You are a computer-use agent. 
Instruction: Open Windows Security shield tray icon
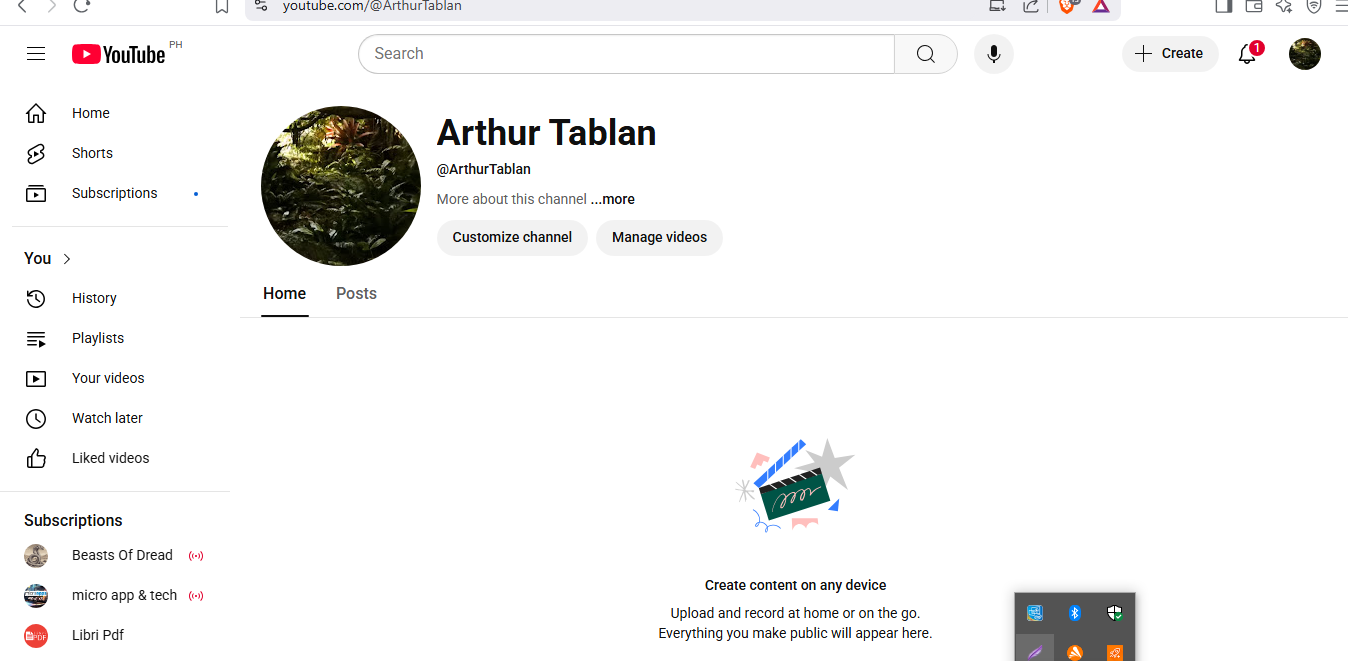pos(1115,613)
